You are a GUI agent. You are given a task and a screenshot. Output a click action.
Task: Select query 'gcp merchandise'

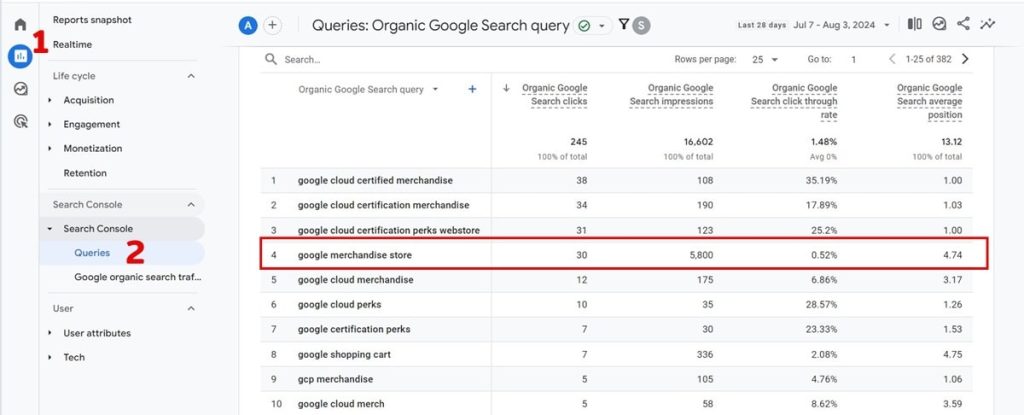[x=335, y=379]
